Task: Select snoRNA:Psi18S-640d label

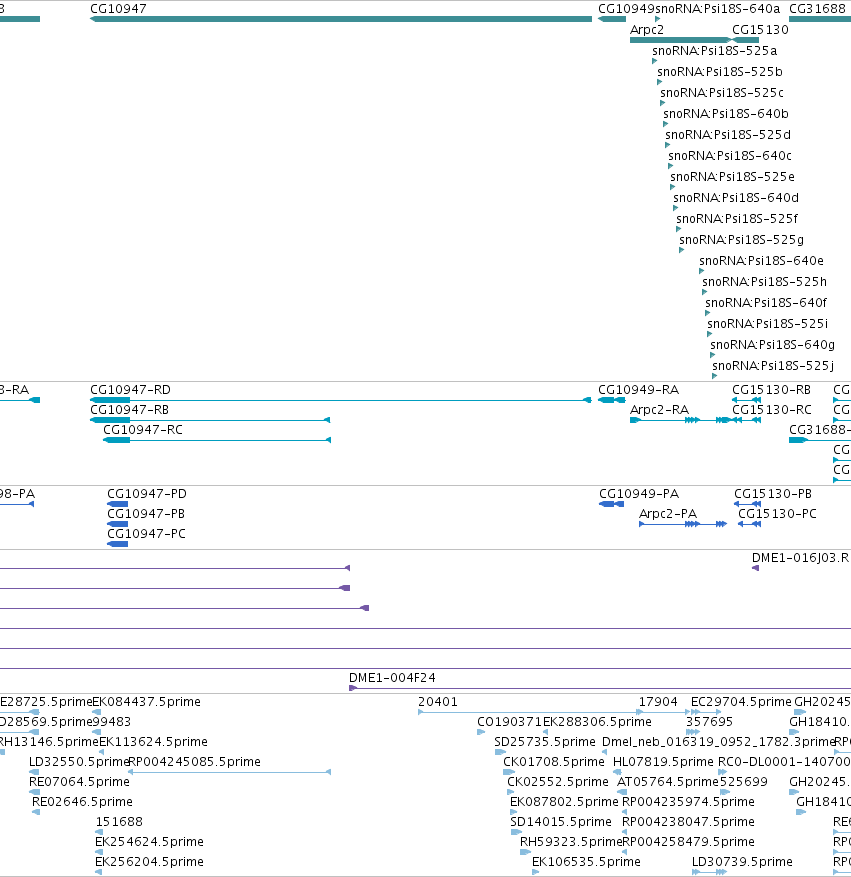Action: pos(736,197)
